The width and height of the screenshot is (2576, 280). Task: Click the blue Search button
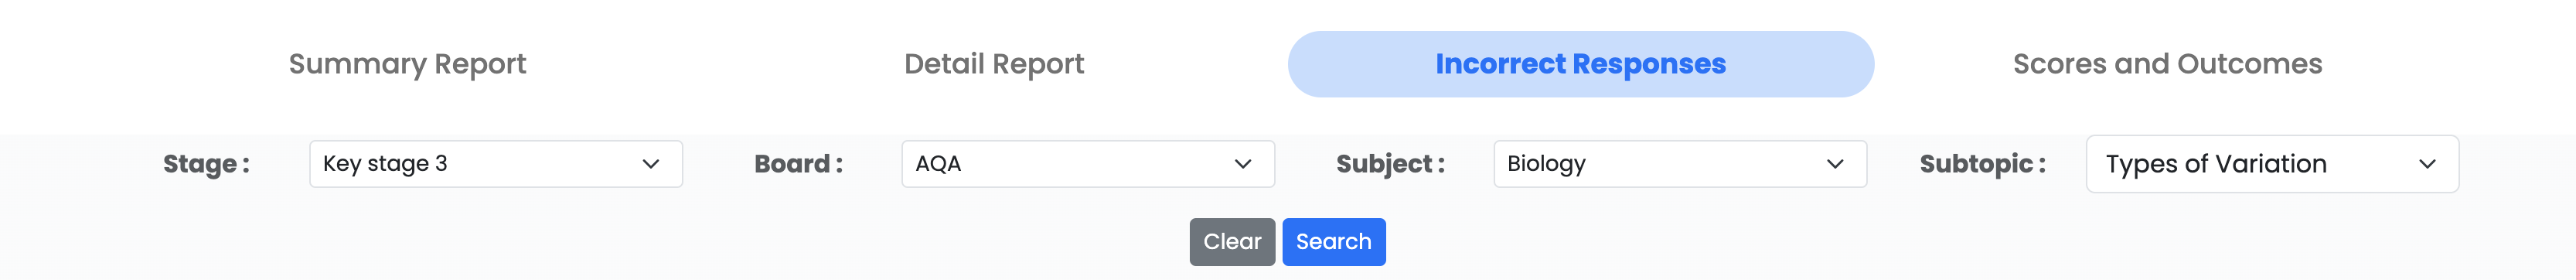point(1334,242)
